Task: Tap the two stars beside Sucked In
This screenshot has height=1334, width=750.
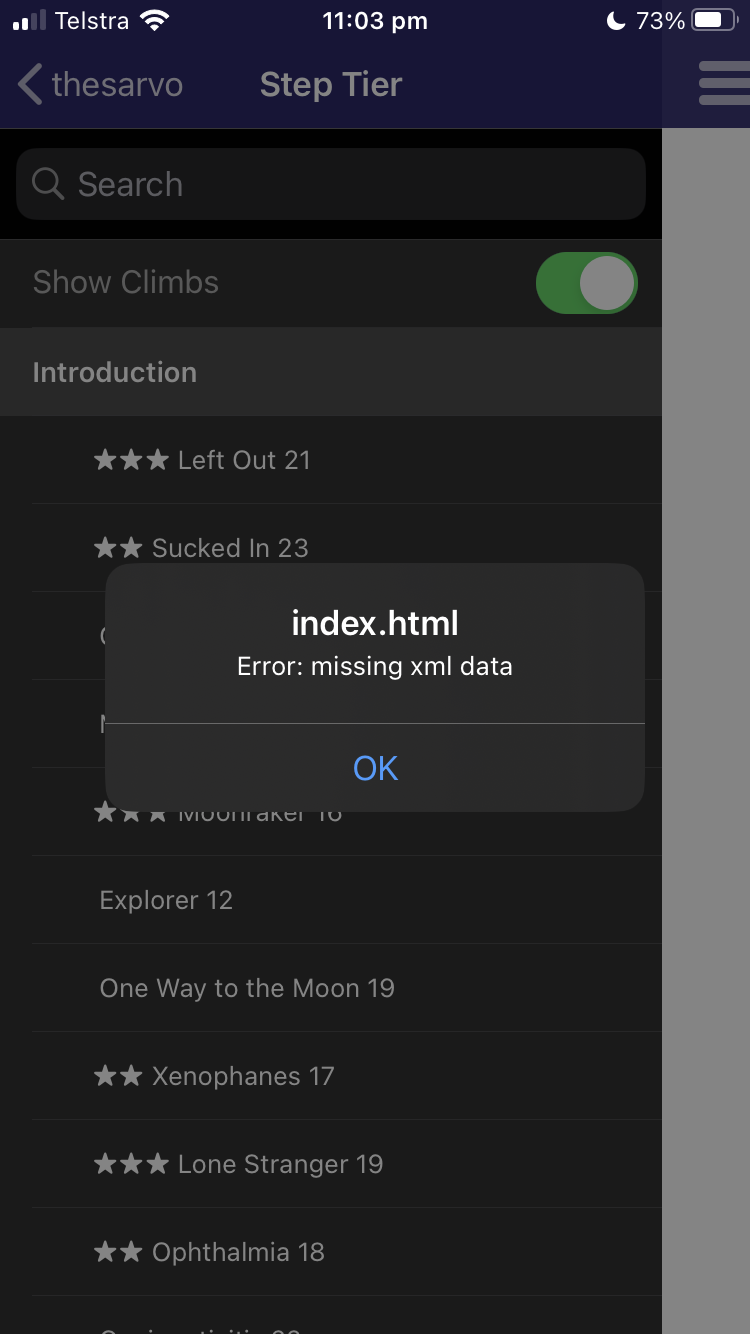Action: point(118,548)
